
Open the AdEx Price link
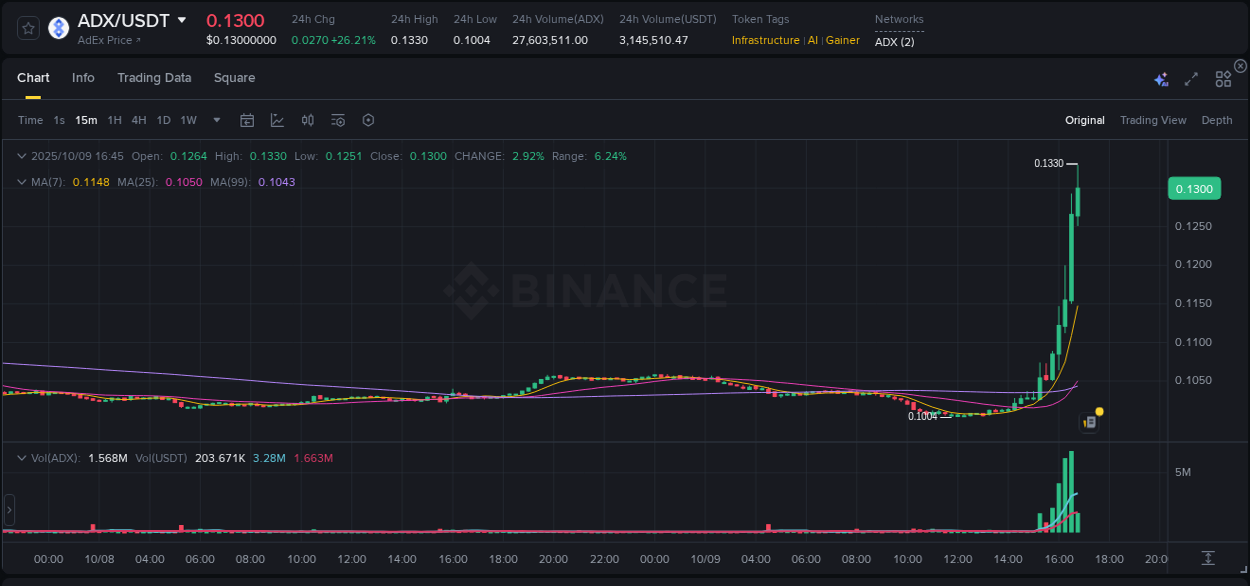[x=106, y=41]
